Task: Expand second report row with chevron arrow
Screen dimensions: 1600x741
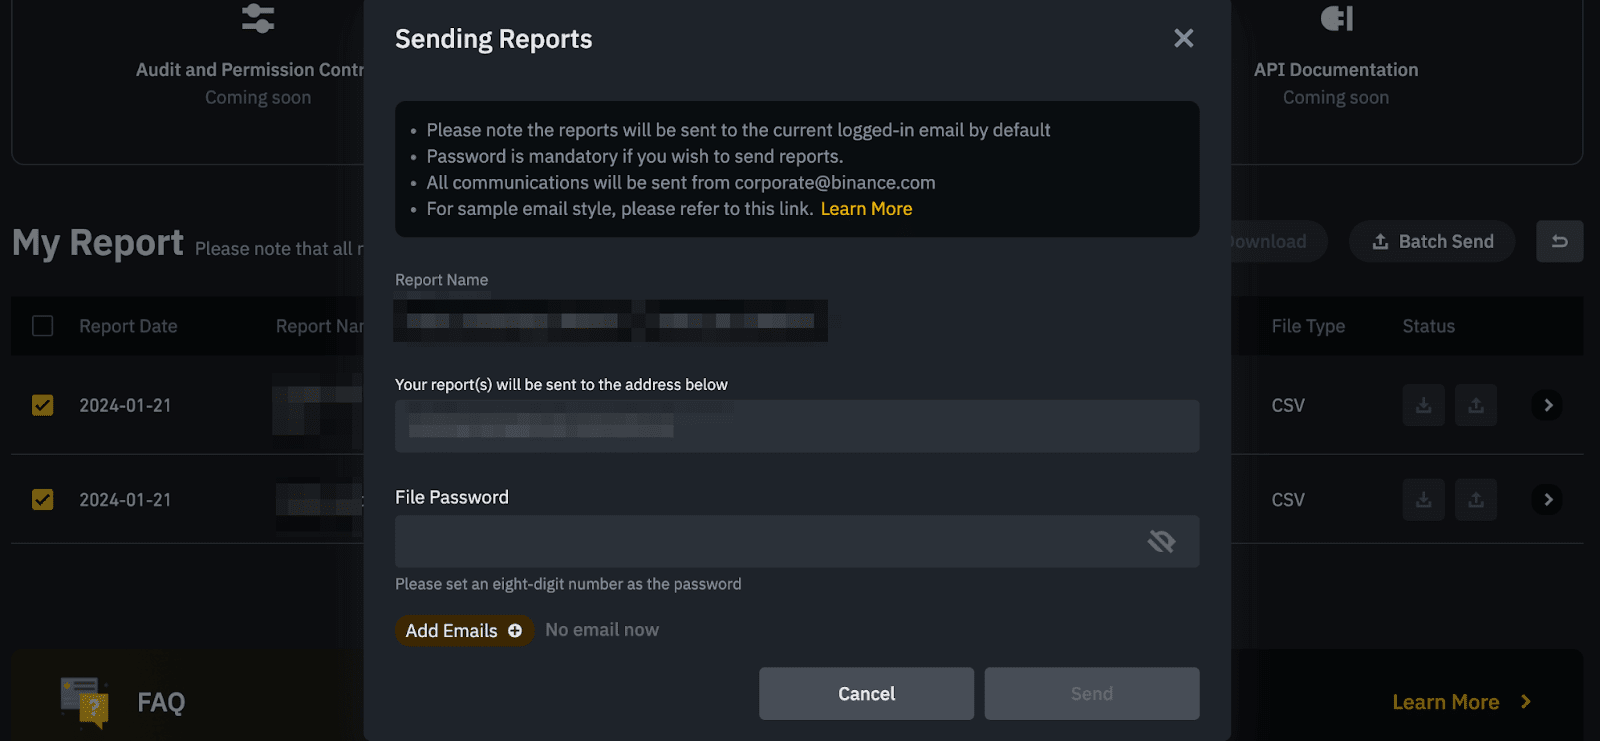Action: click(x=1547, y=499)
